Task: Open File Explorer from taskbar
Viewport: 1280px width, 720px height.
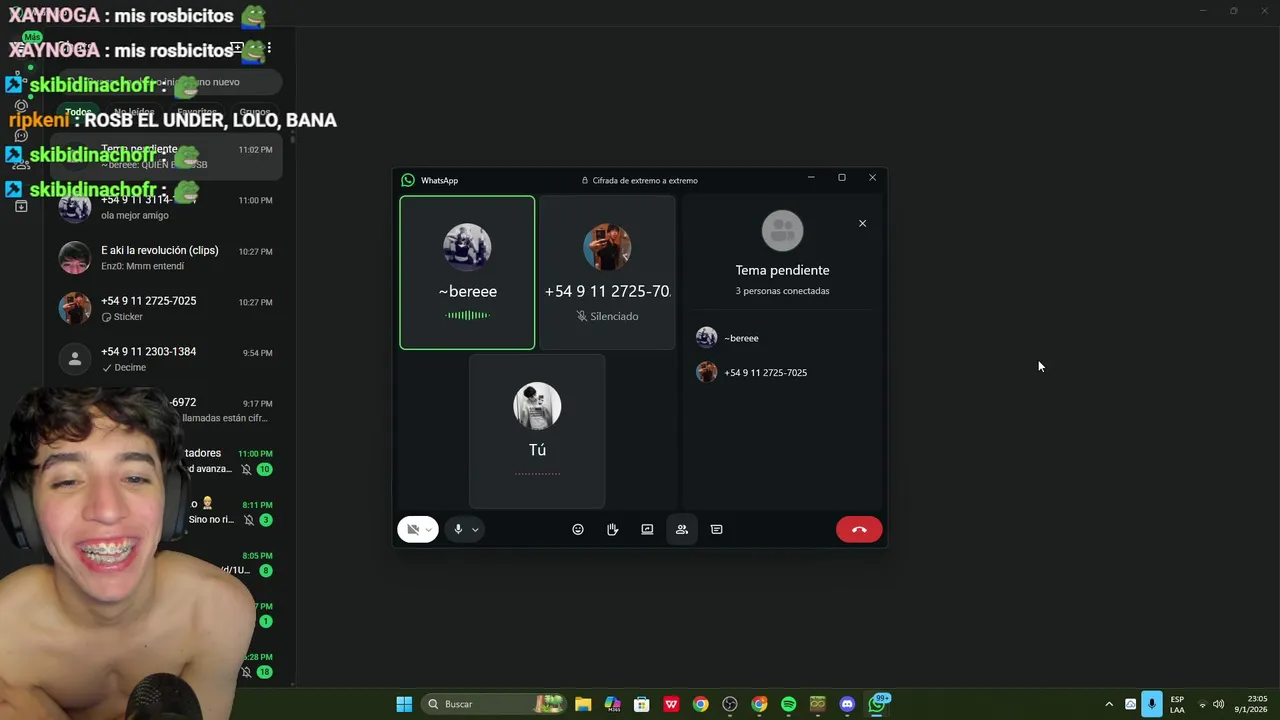Action: [x=583, y=704]
